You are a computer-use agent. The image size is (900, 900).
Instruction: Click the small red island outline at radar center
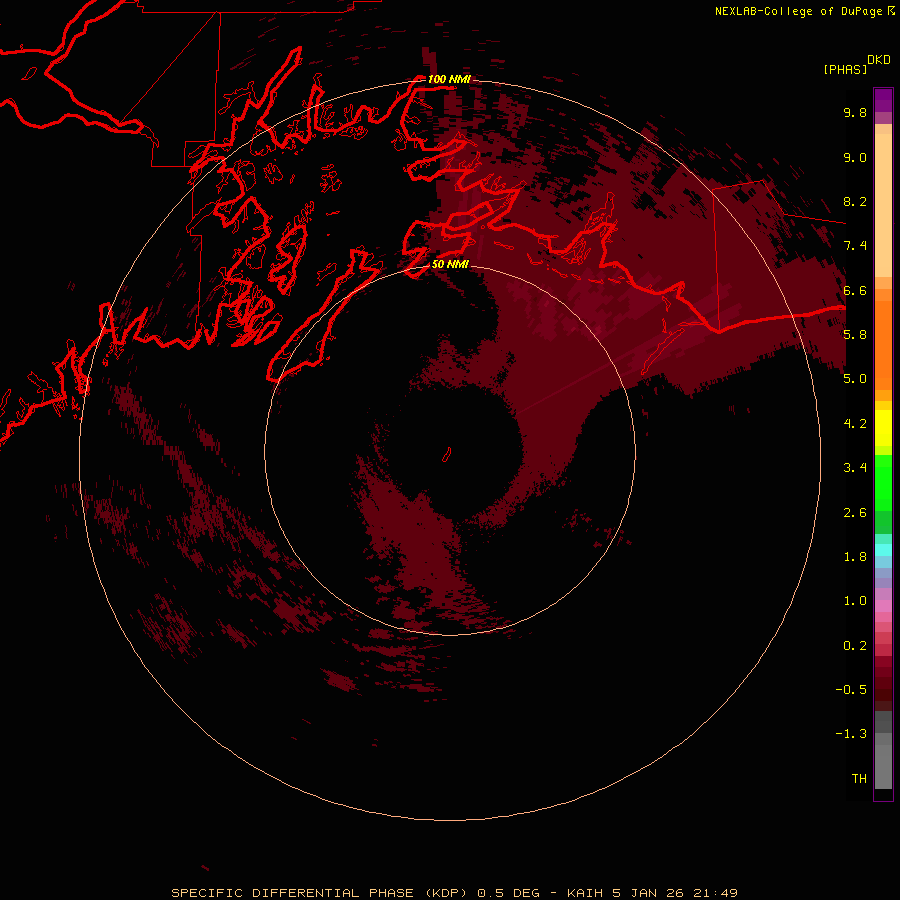pos(447,455)
